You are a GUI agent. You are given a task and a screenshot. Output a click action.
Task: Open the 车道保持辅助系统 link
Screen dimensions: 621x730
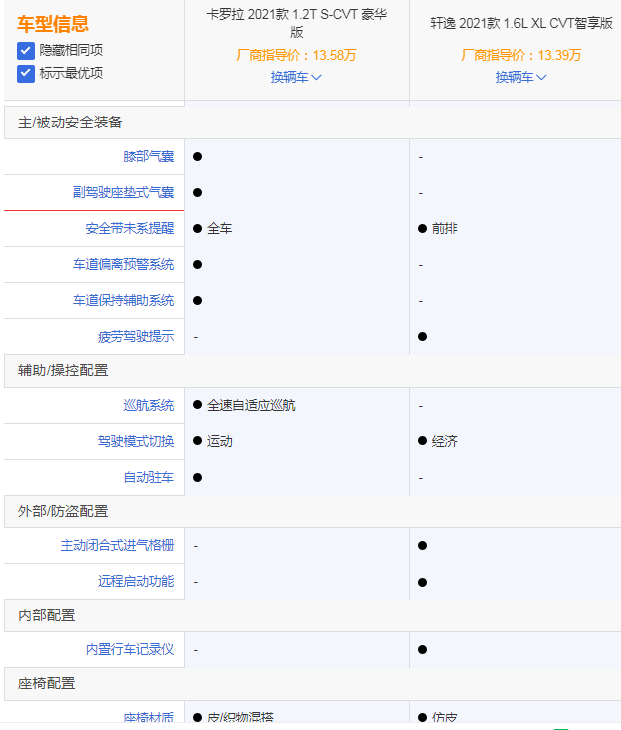[x=123, y=300]
